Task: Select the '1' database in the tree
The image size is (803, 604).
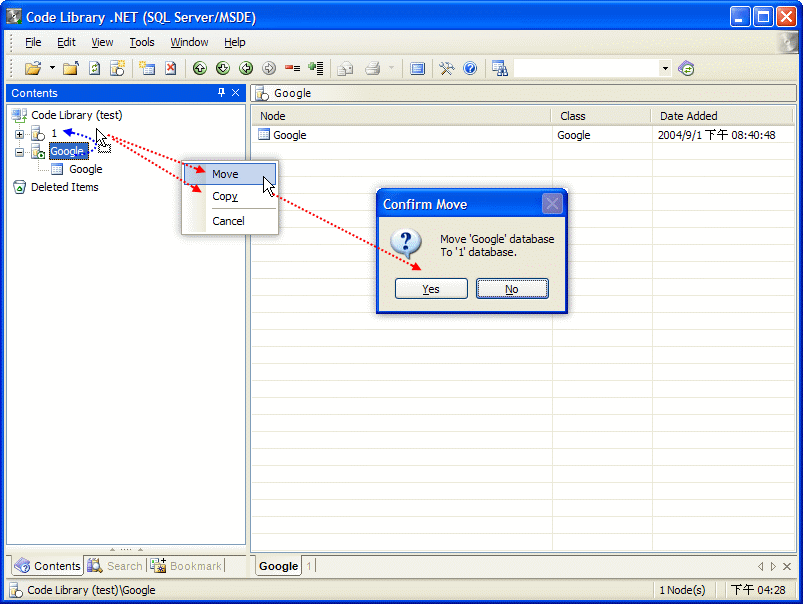Action: (54, 134)
